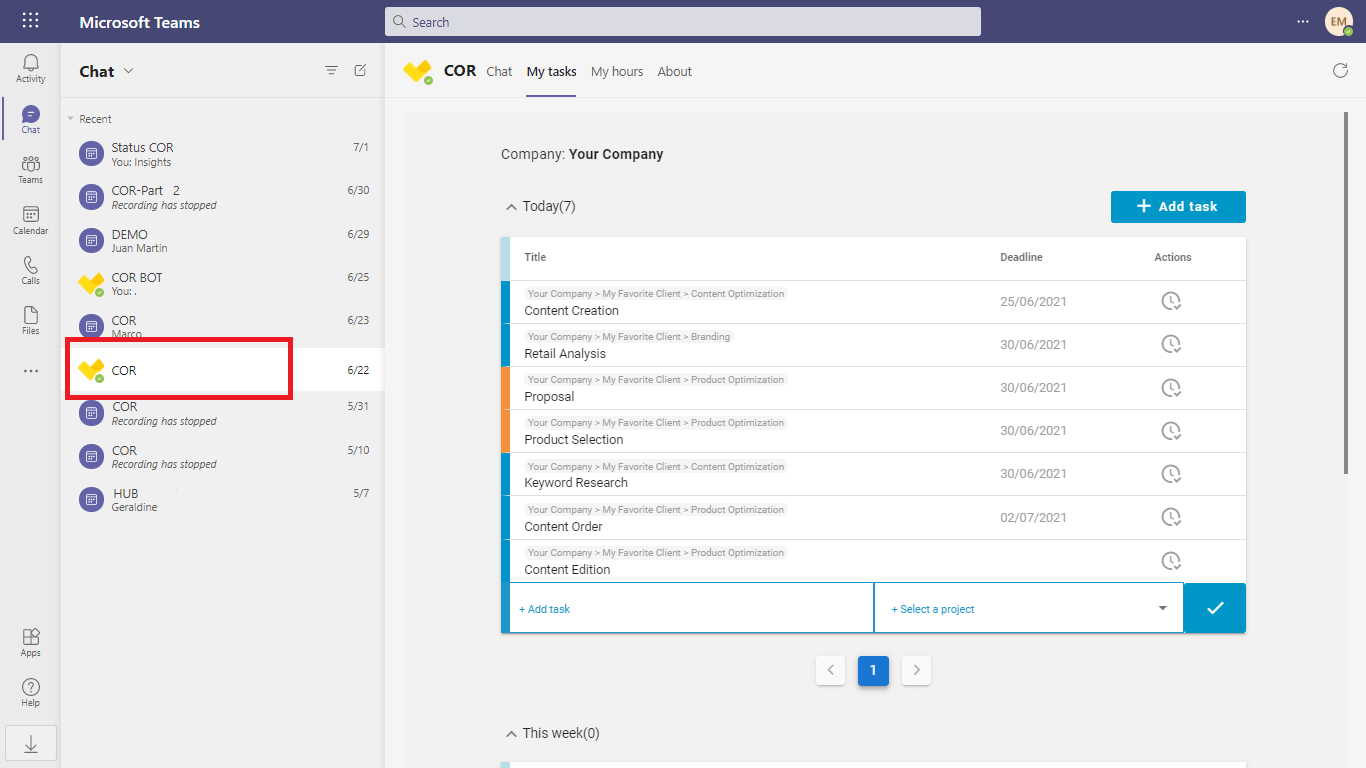Viewport: 1366px width, 768px height.
Task: Start timer for Retail Analysis task
Action: (x=1171, y=345)
